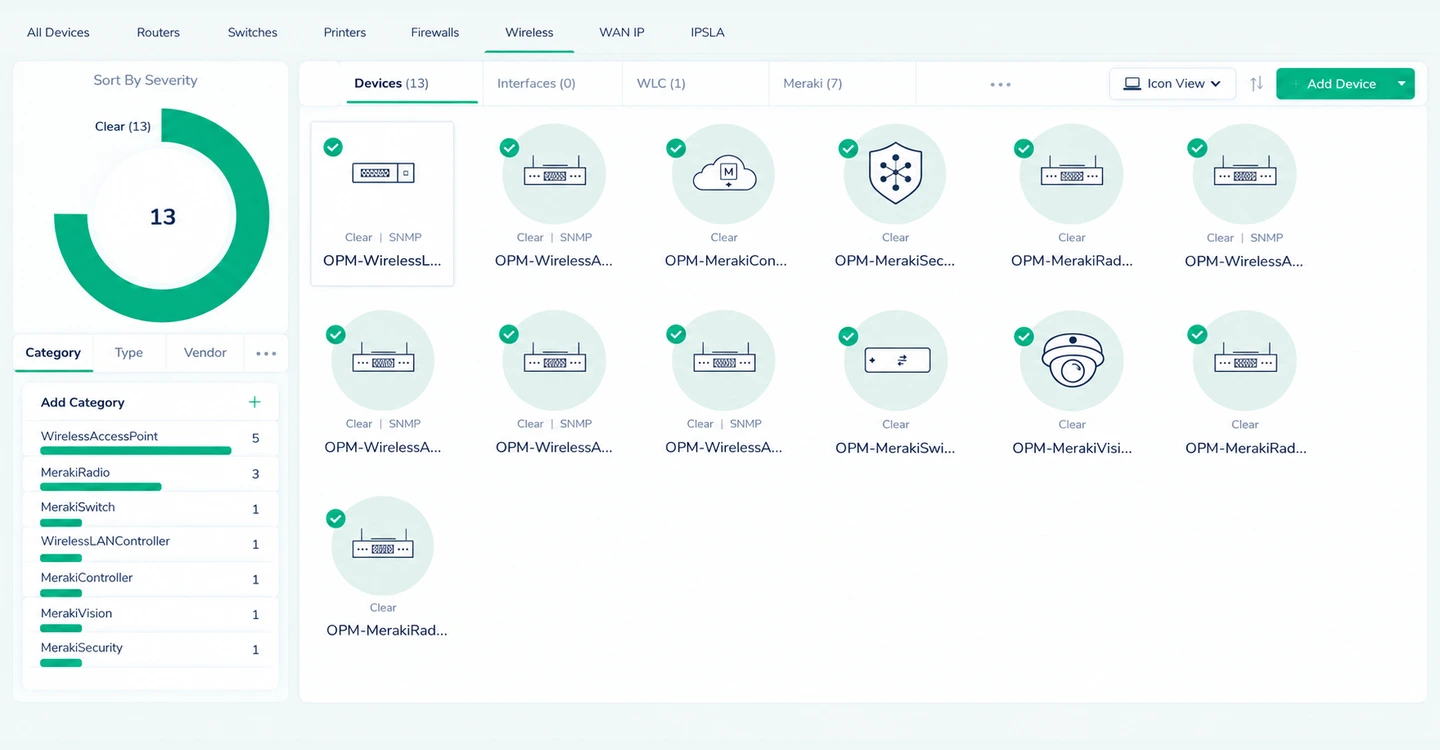
Task: Toggle the green checkmark on OPM-MerakiVisi
Action: coord(1024,337)
